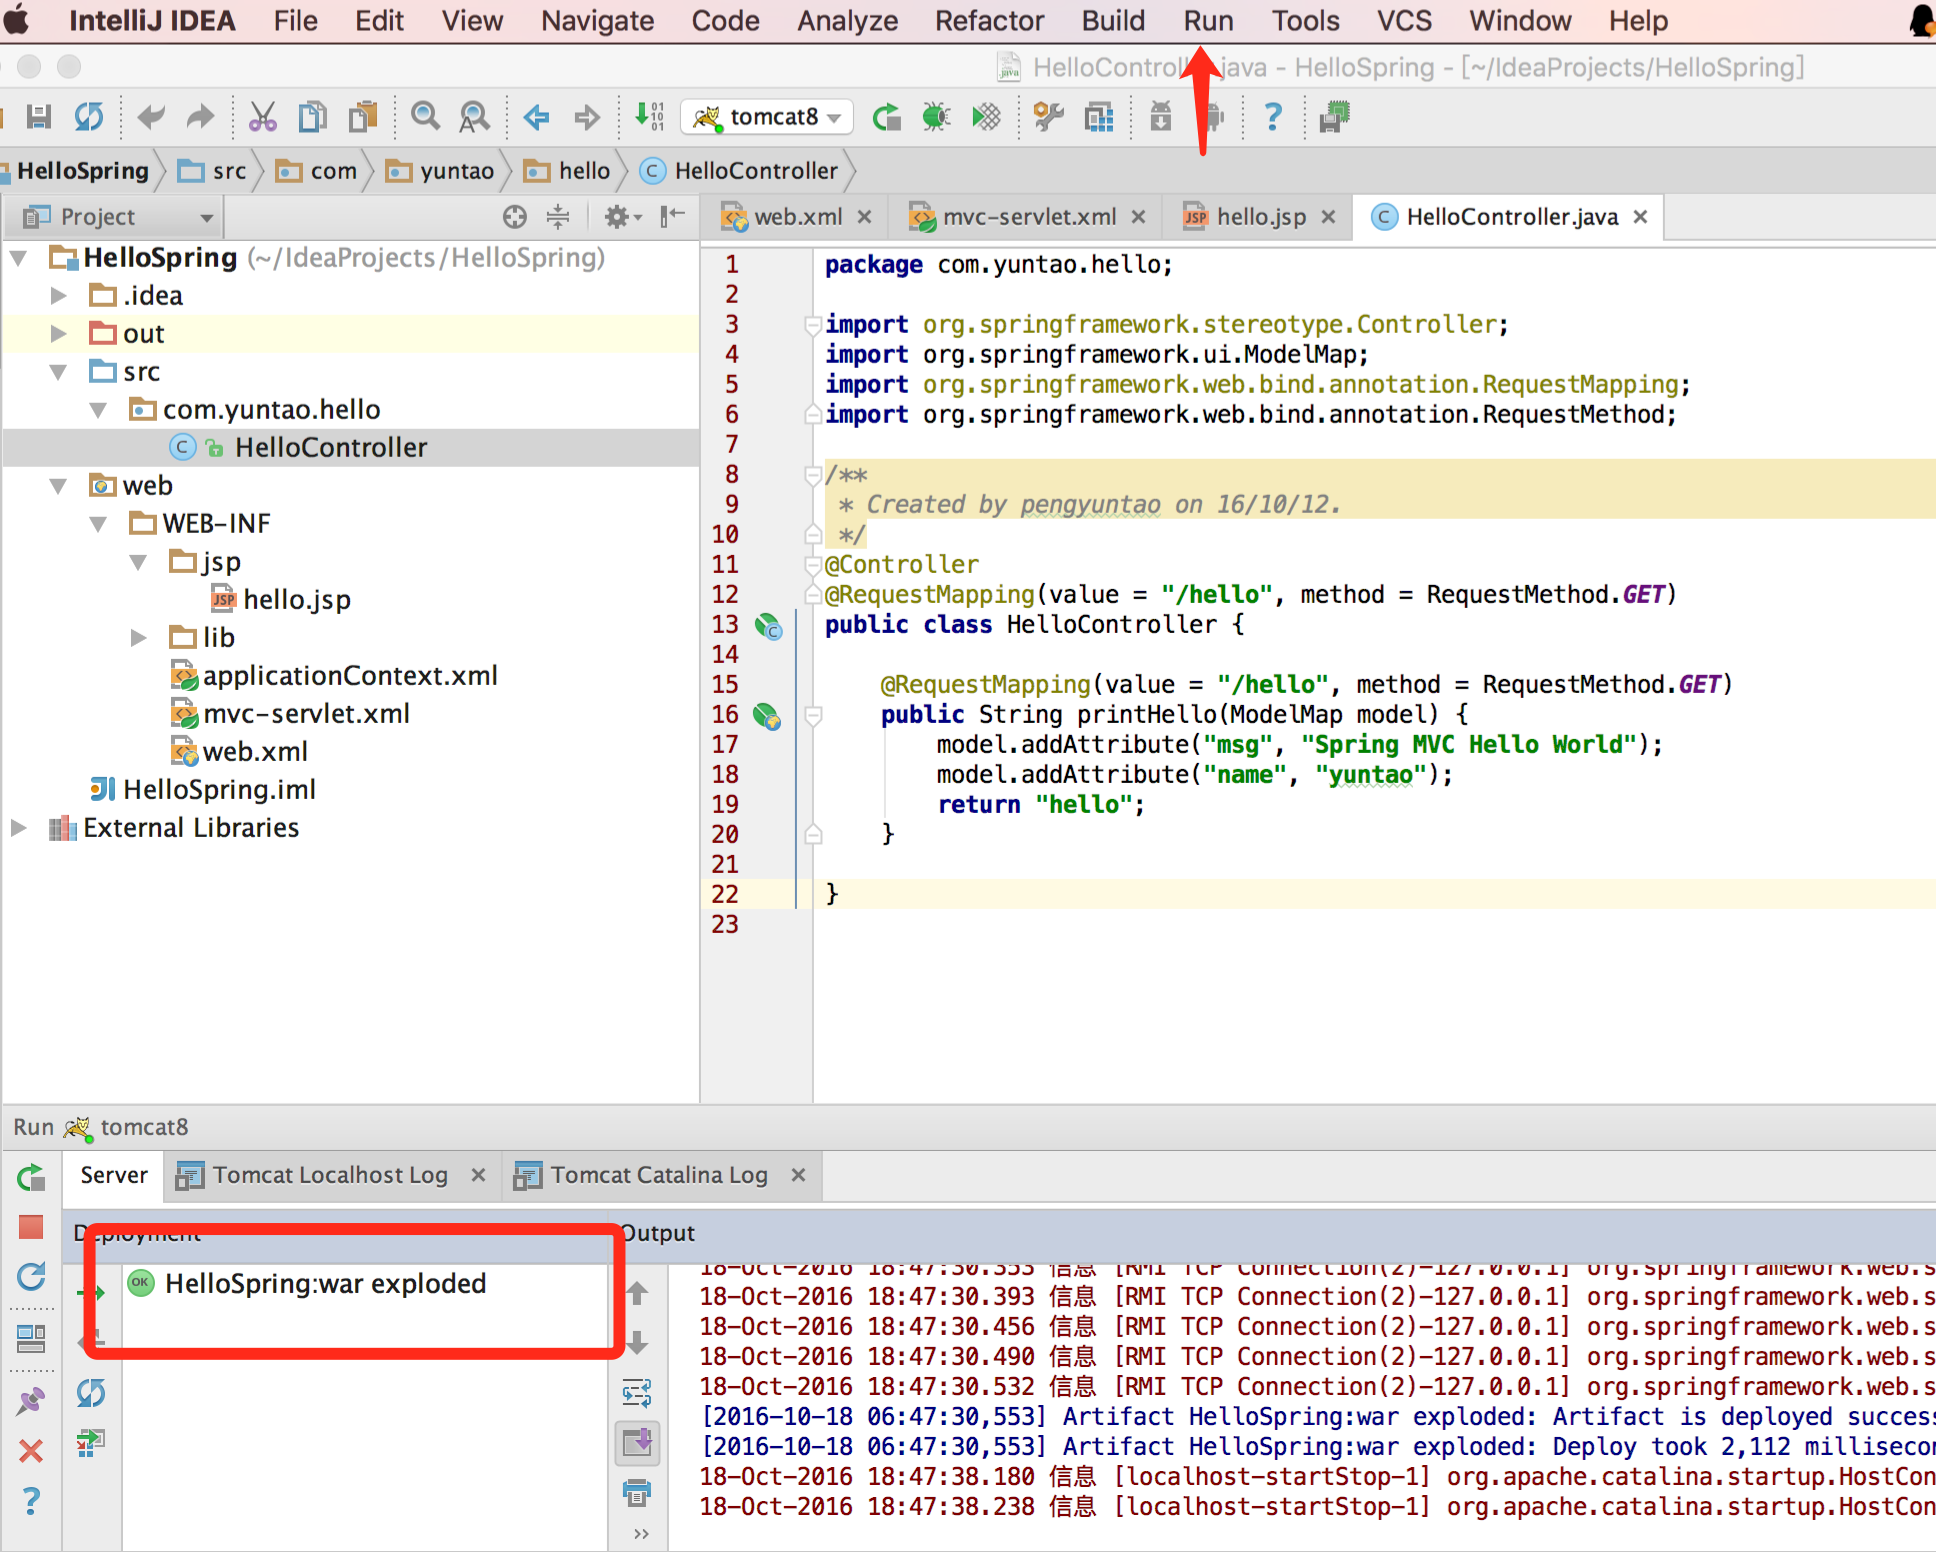Expand External Libraries node
This screenshot has width=1936, height=1552.
(18, 828)
